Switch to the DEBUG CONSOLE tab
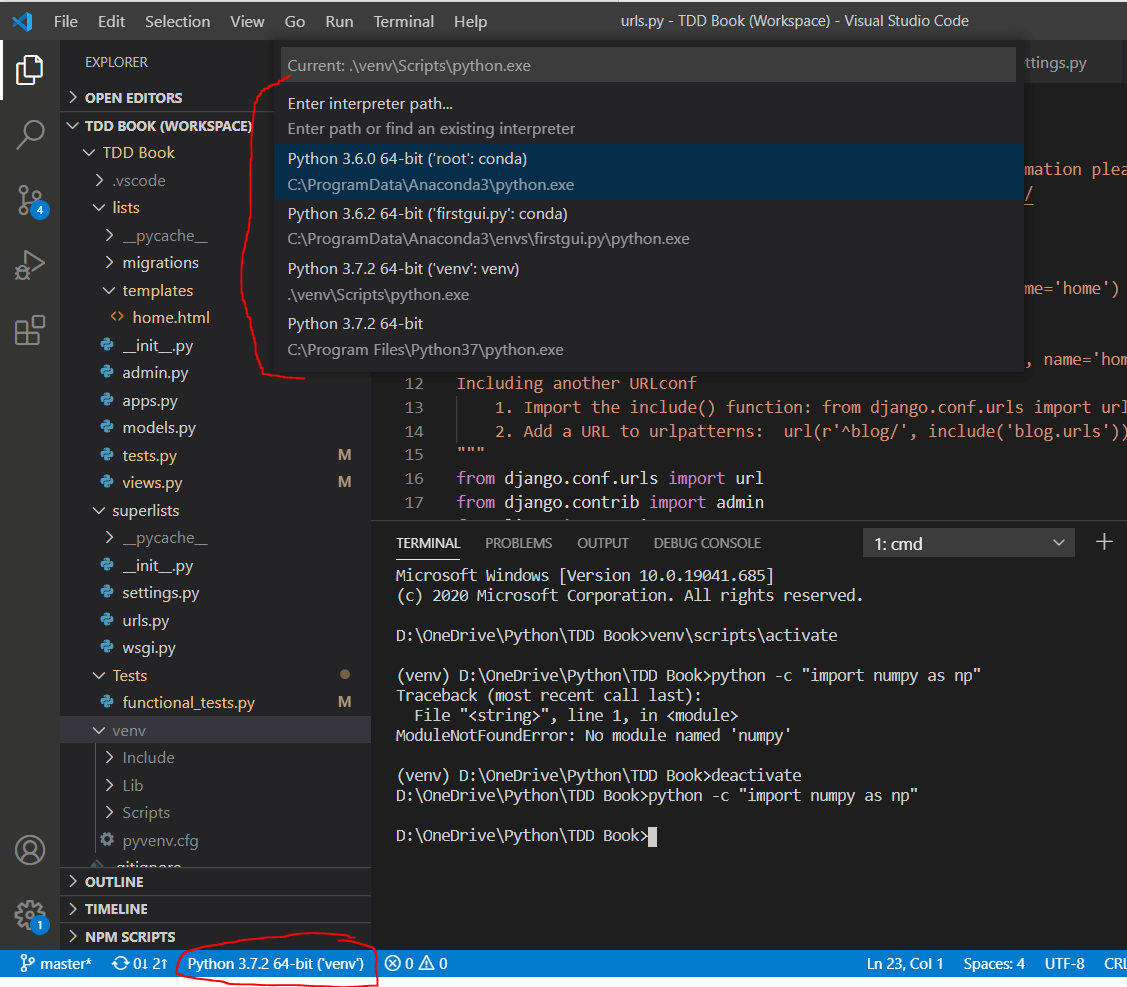Screen dimensions: 1127x987 click(706, 542)
